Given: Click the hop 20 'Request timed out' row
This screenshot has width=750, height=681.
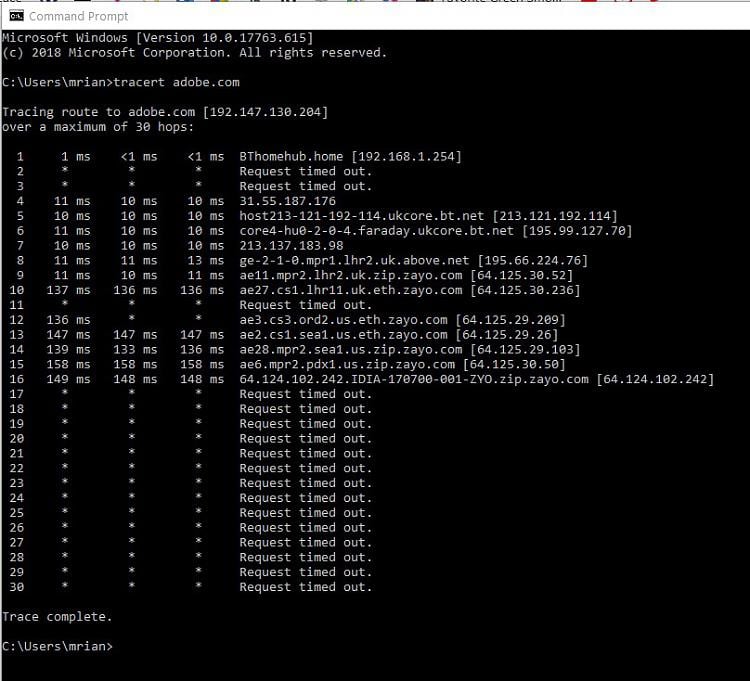Looking at the screenshot, I should pyautogui.click(x=190, y=438).
